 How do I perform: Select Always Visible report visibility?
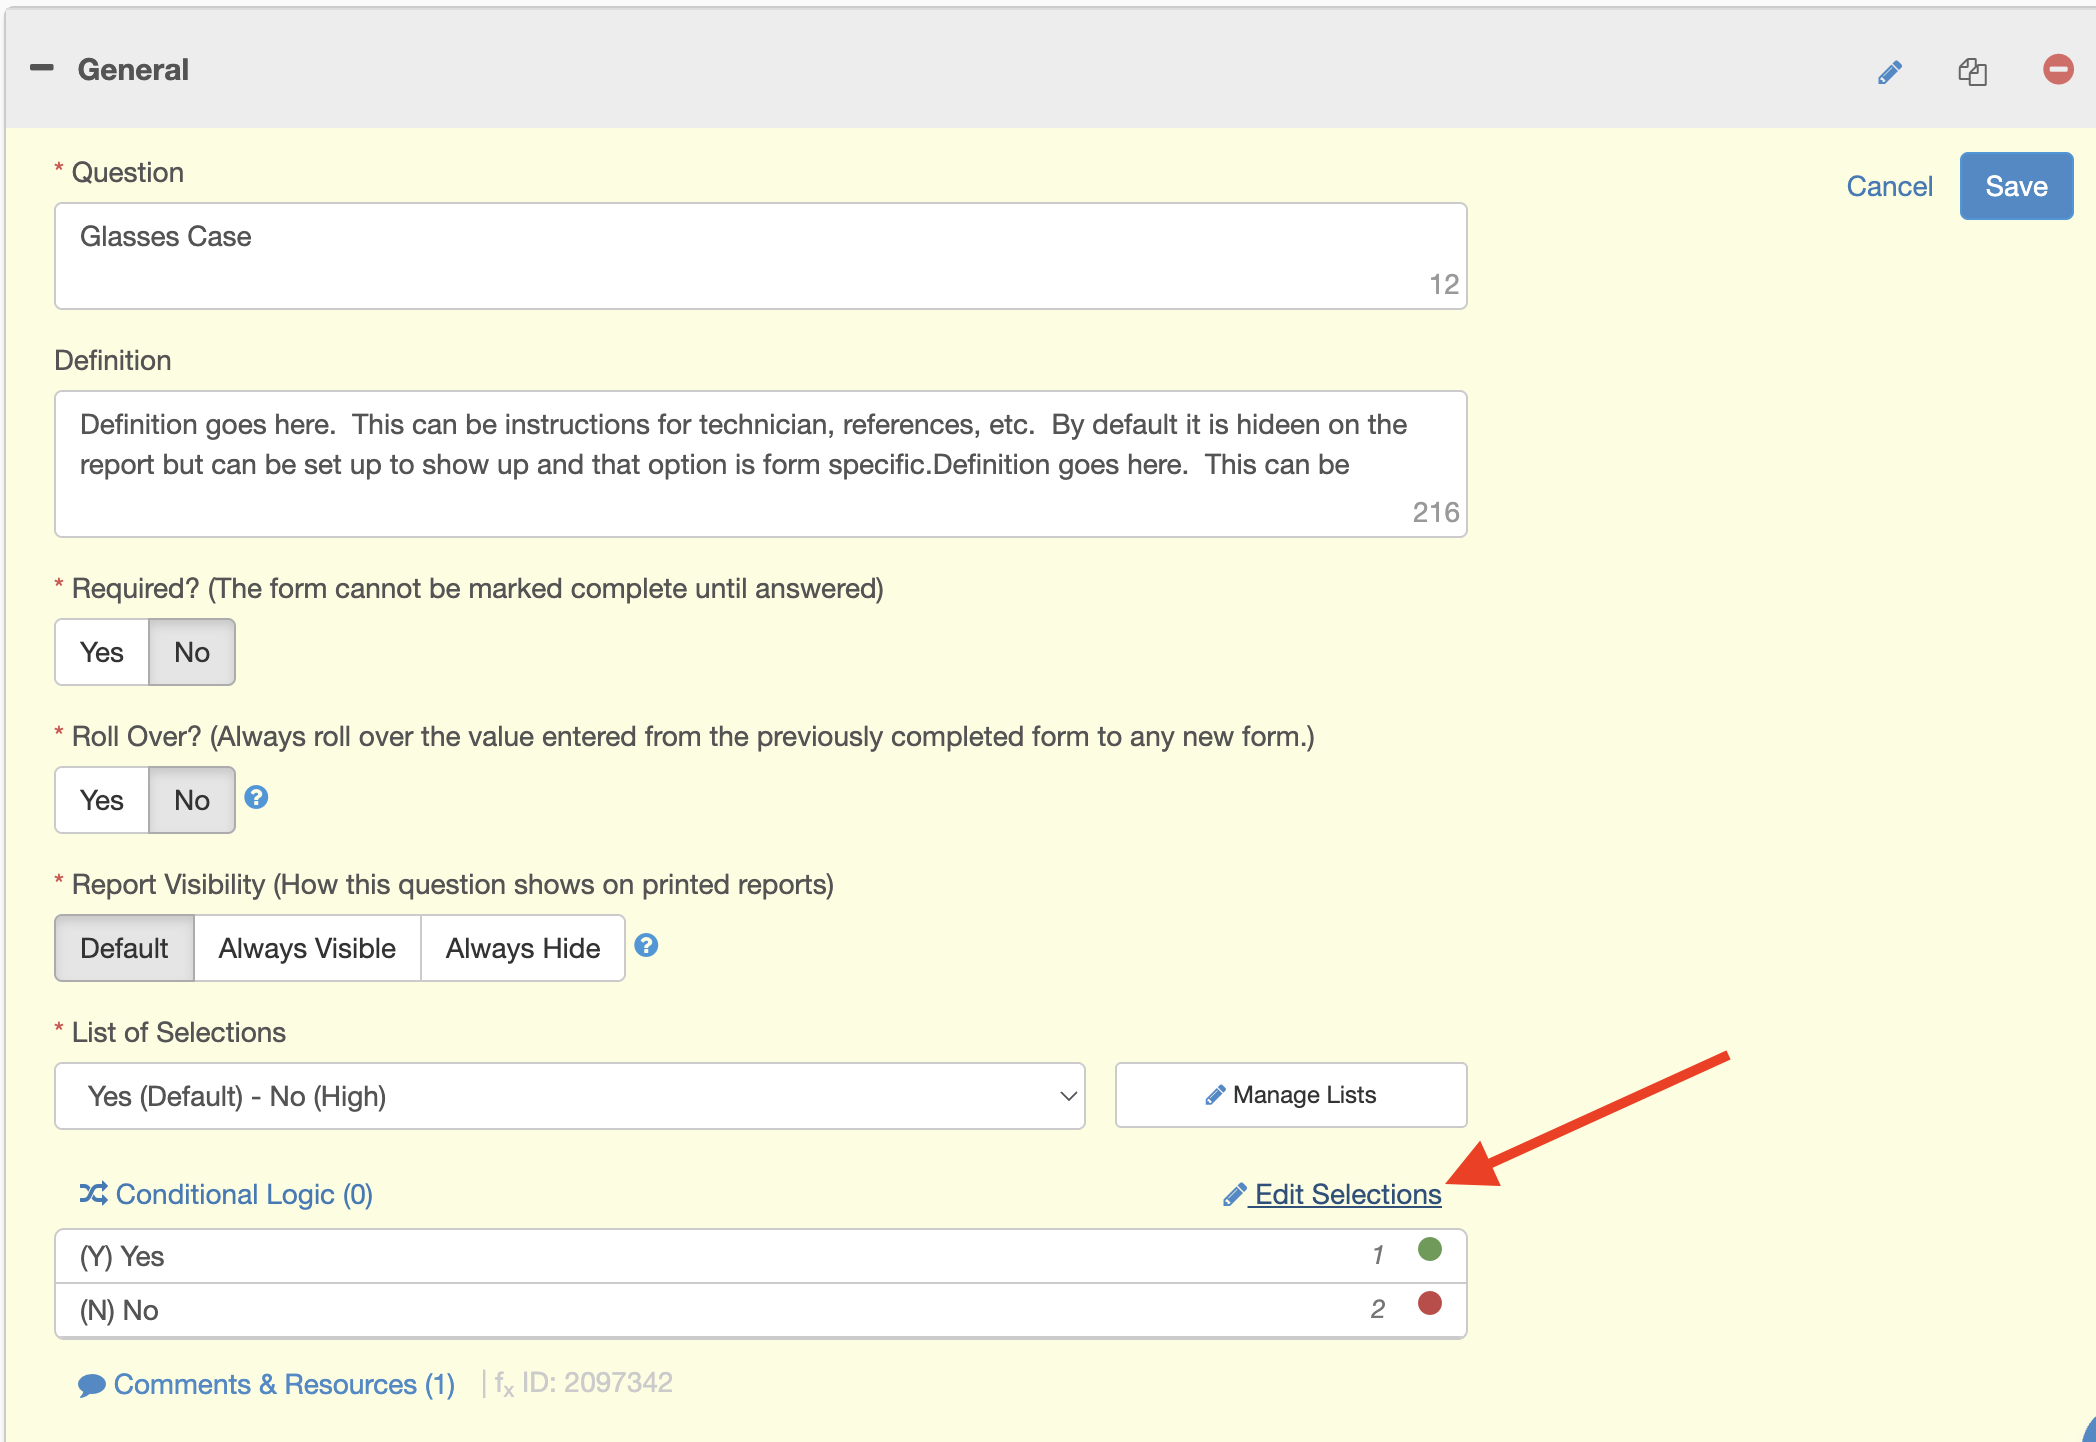click(307, 948)
